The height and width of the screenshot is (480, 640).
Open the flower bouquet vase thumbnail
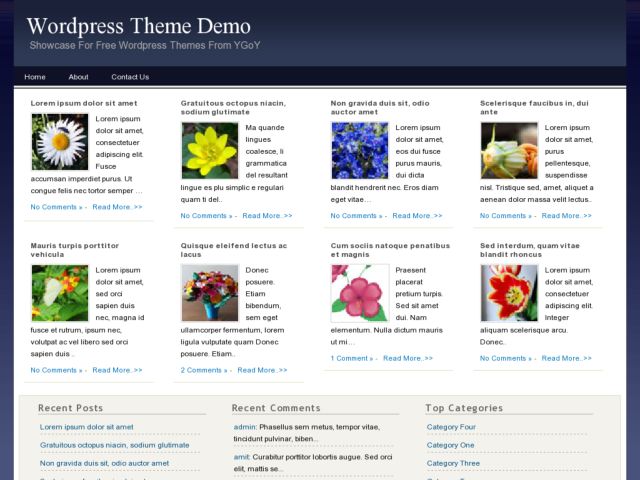[x=210, y=293]
